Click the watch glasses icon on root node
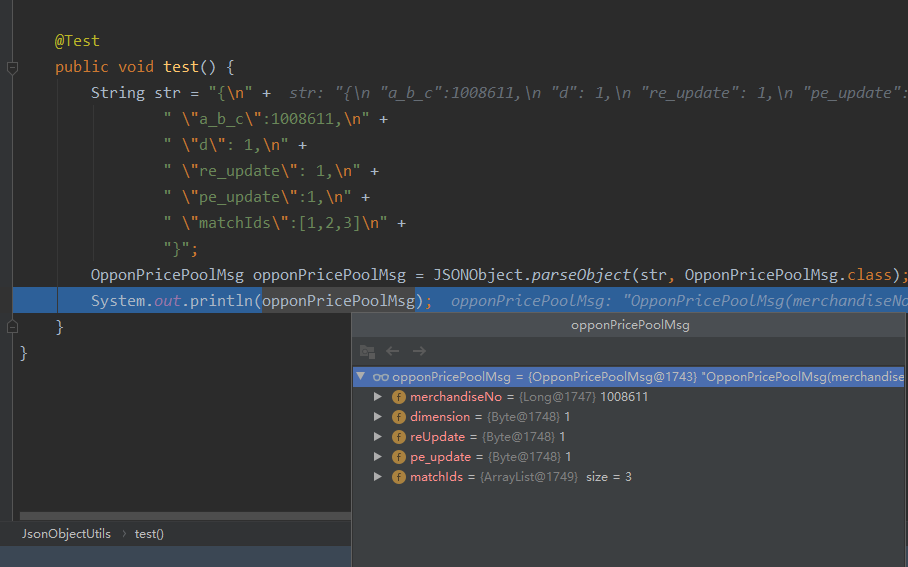Screen dimensions: 908x567 coord(380,378)
